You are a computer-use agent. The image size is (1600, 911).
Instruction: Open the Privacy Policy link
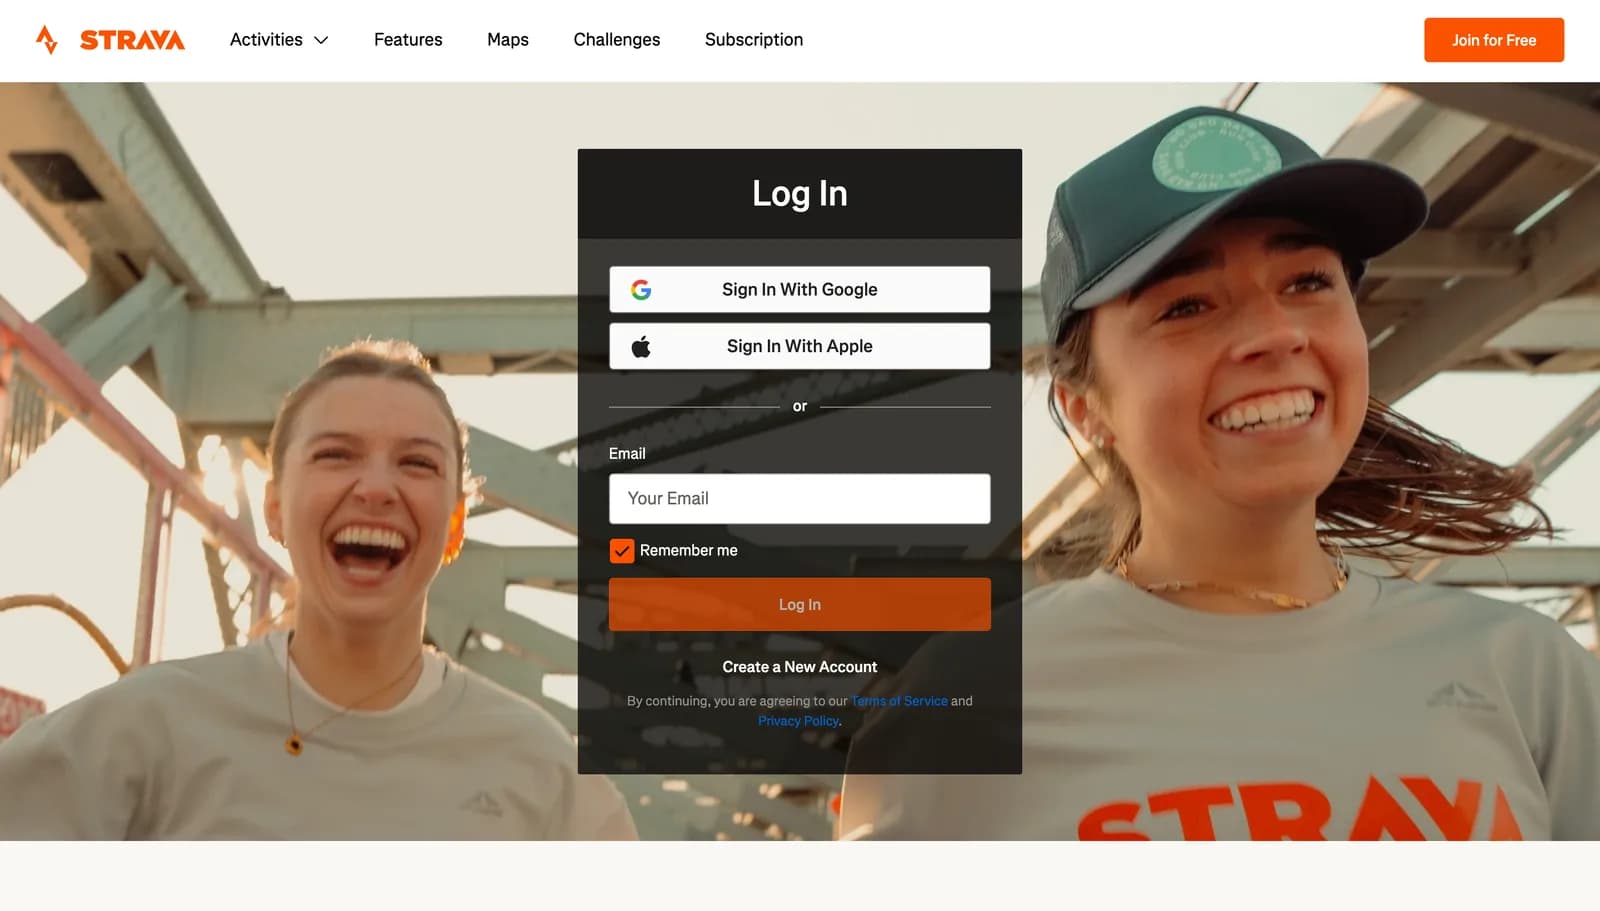click(x=798, y=721)
